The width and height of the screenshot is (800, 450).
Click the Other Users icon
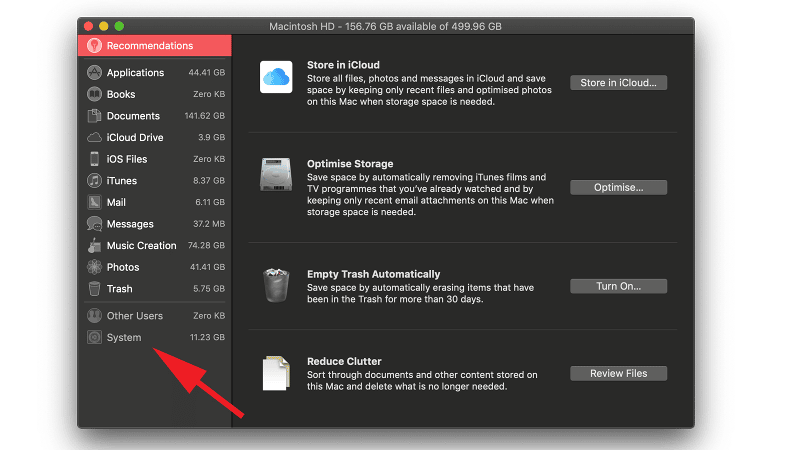tap(94, 315)
